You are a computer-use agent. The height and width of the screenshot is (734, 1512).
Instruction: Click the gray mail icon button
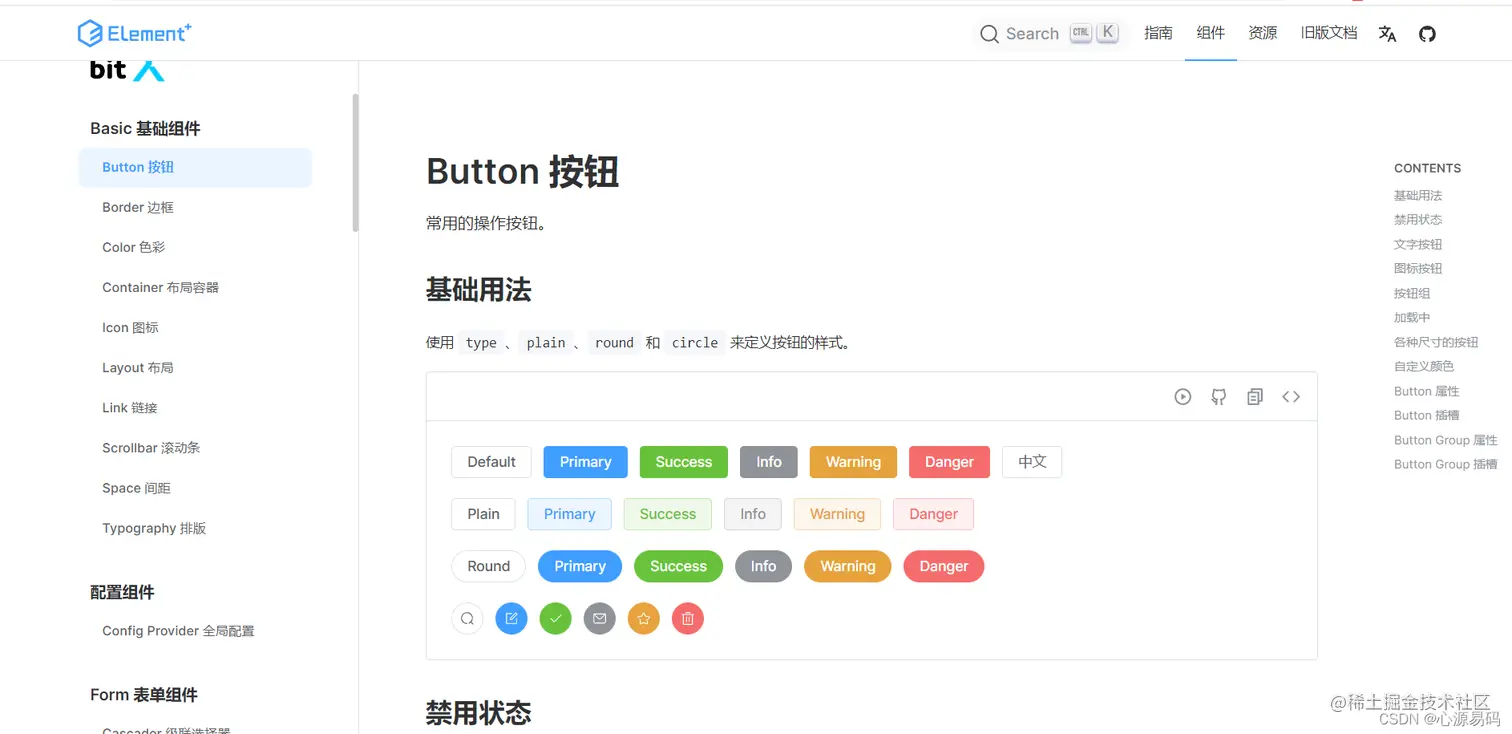coord(599,618)
